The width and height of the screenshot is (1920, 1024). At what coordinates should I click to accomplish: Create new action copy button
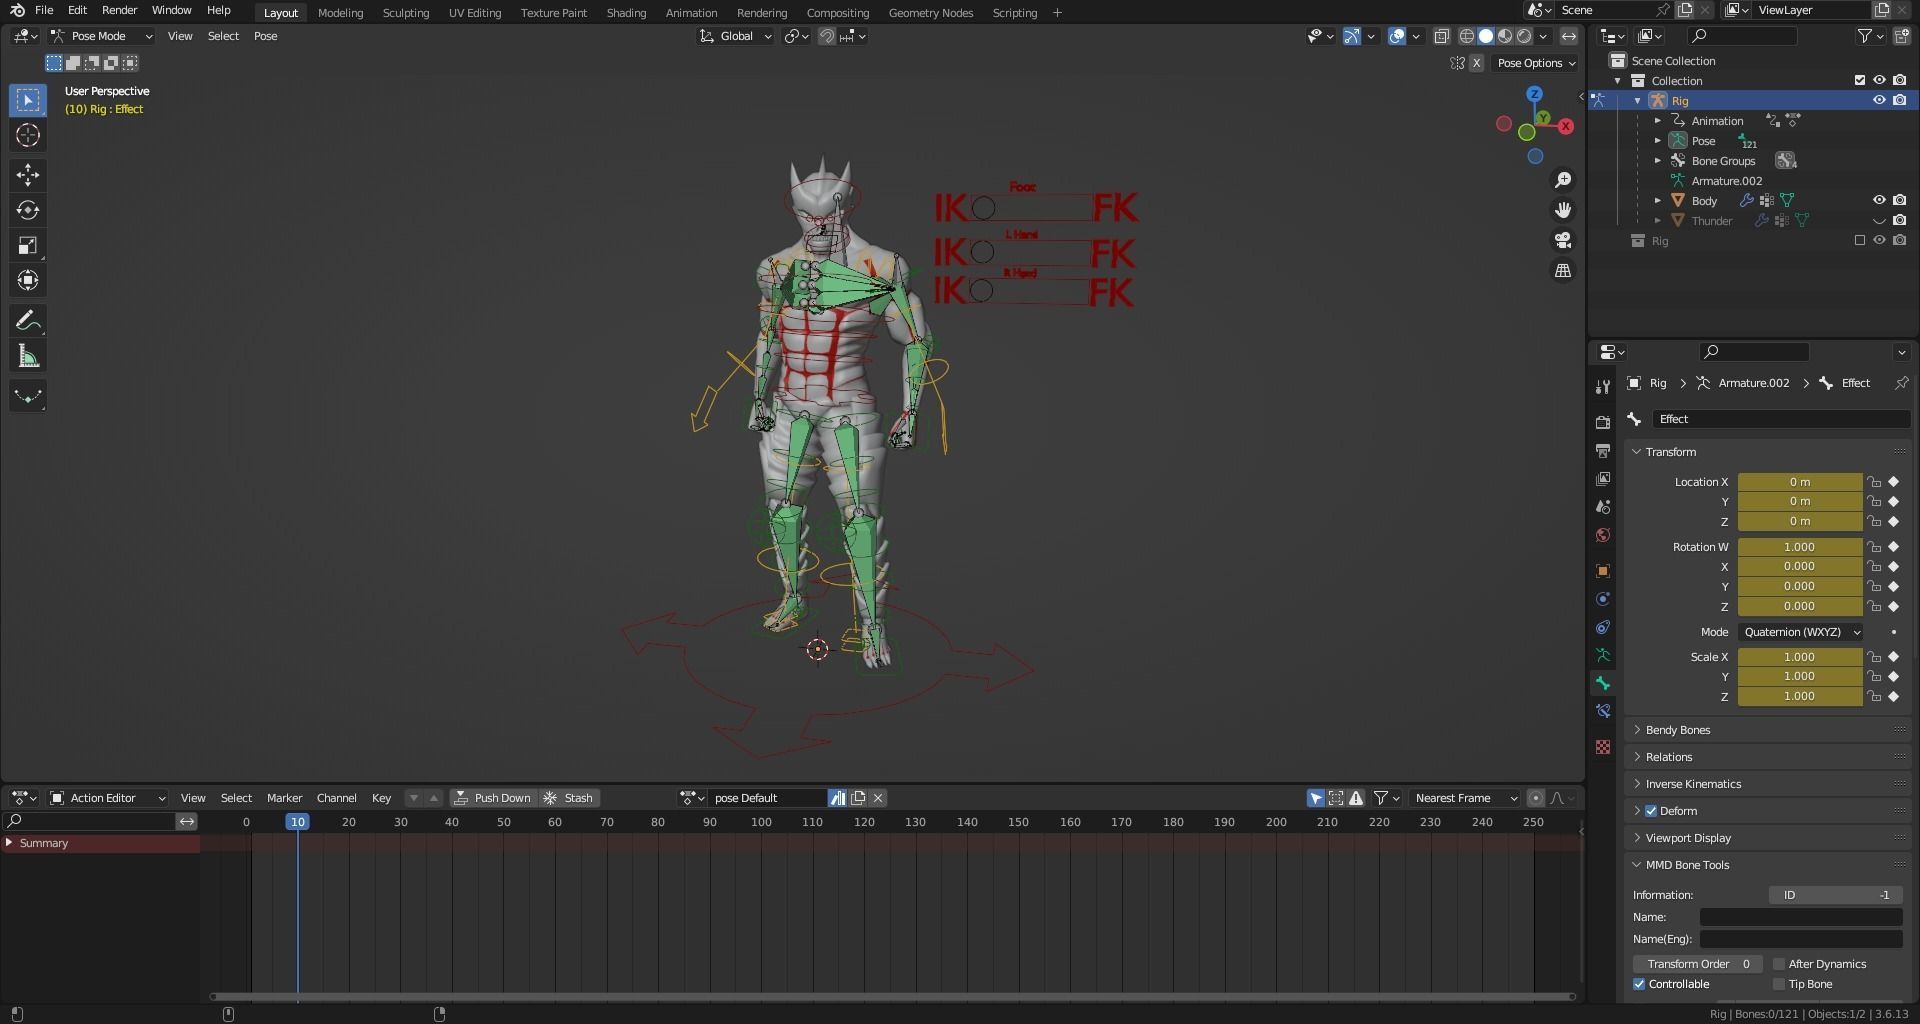pyautogui.click(x=858, y=798)
